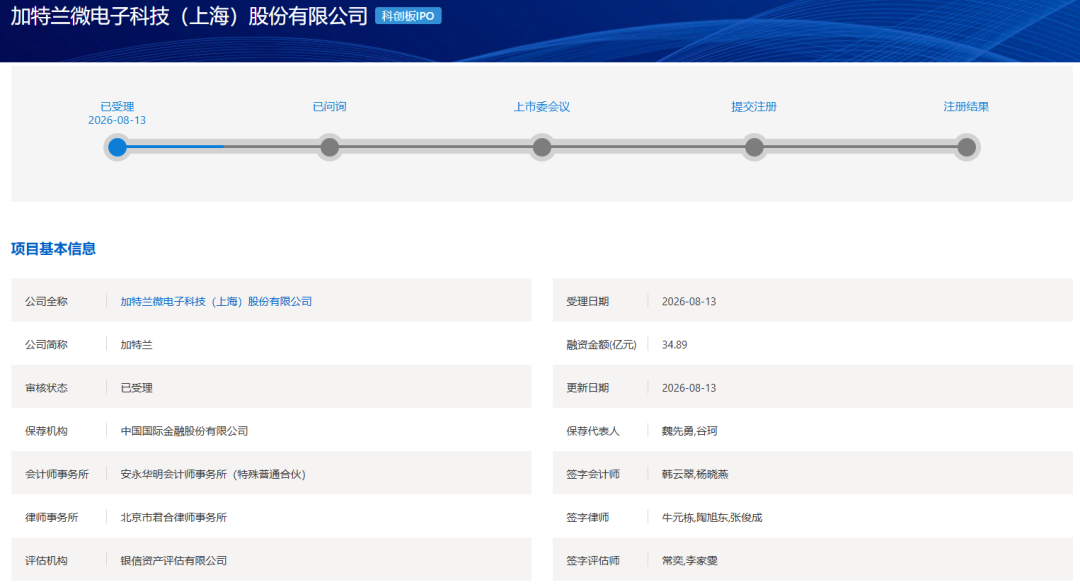This screenshot has height=585, width=1080.
Task: Open company link 加特兰微电子科技（上海）股份有限公司
Action: [x=216, y=301]
